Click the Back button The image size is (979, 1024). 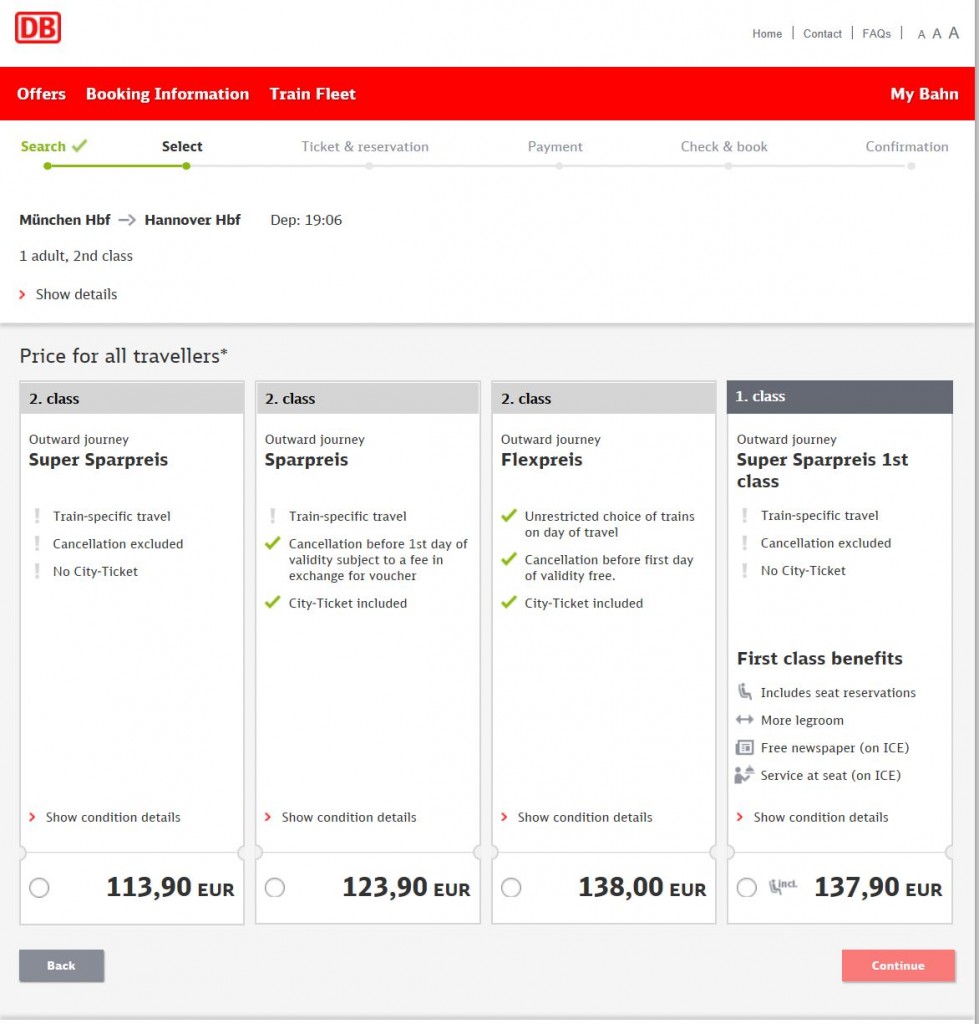[61, 965]
